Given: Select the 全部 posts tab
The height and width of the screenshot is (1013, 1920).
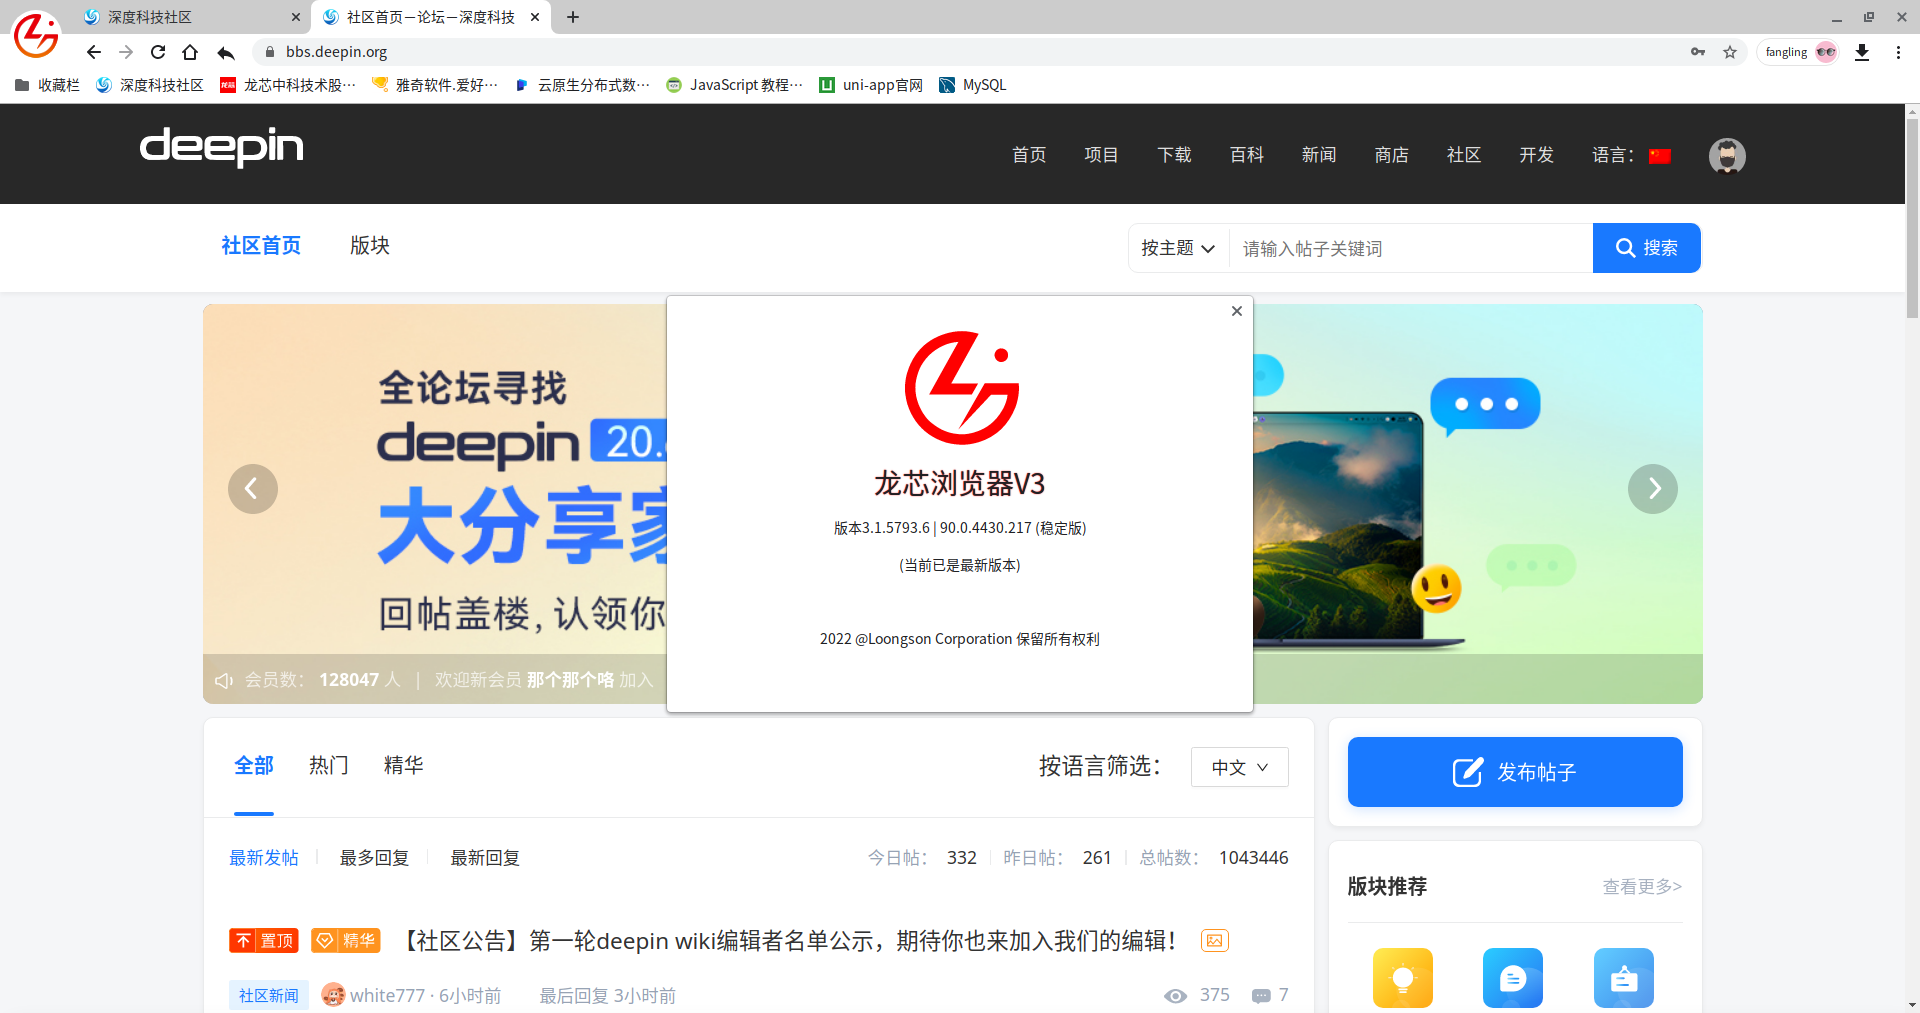Looking at the screenshot, I should pos(254,766).
